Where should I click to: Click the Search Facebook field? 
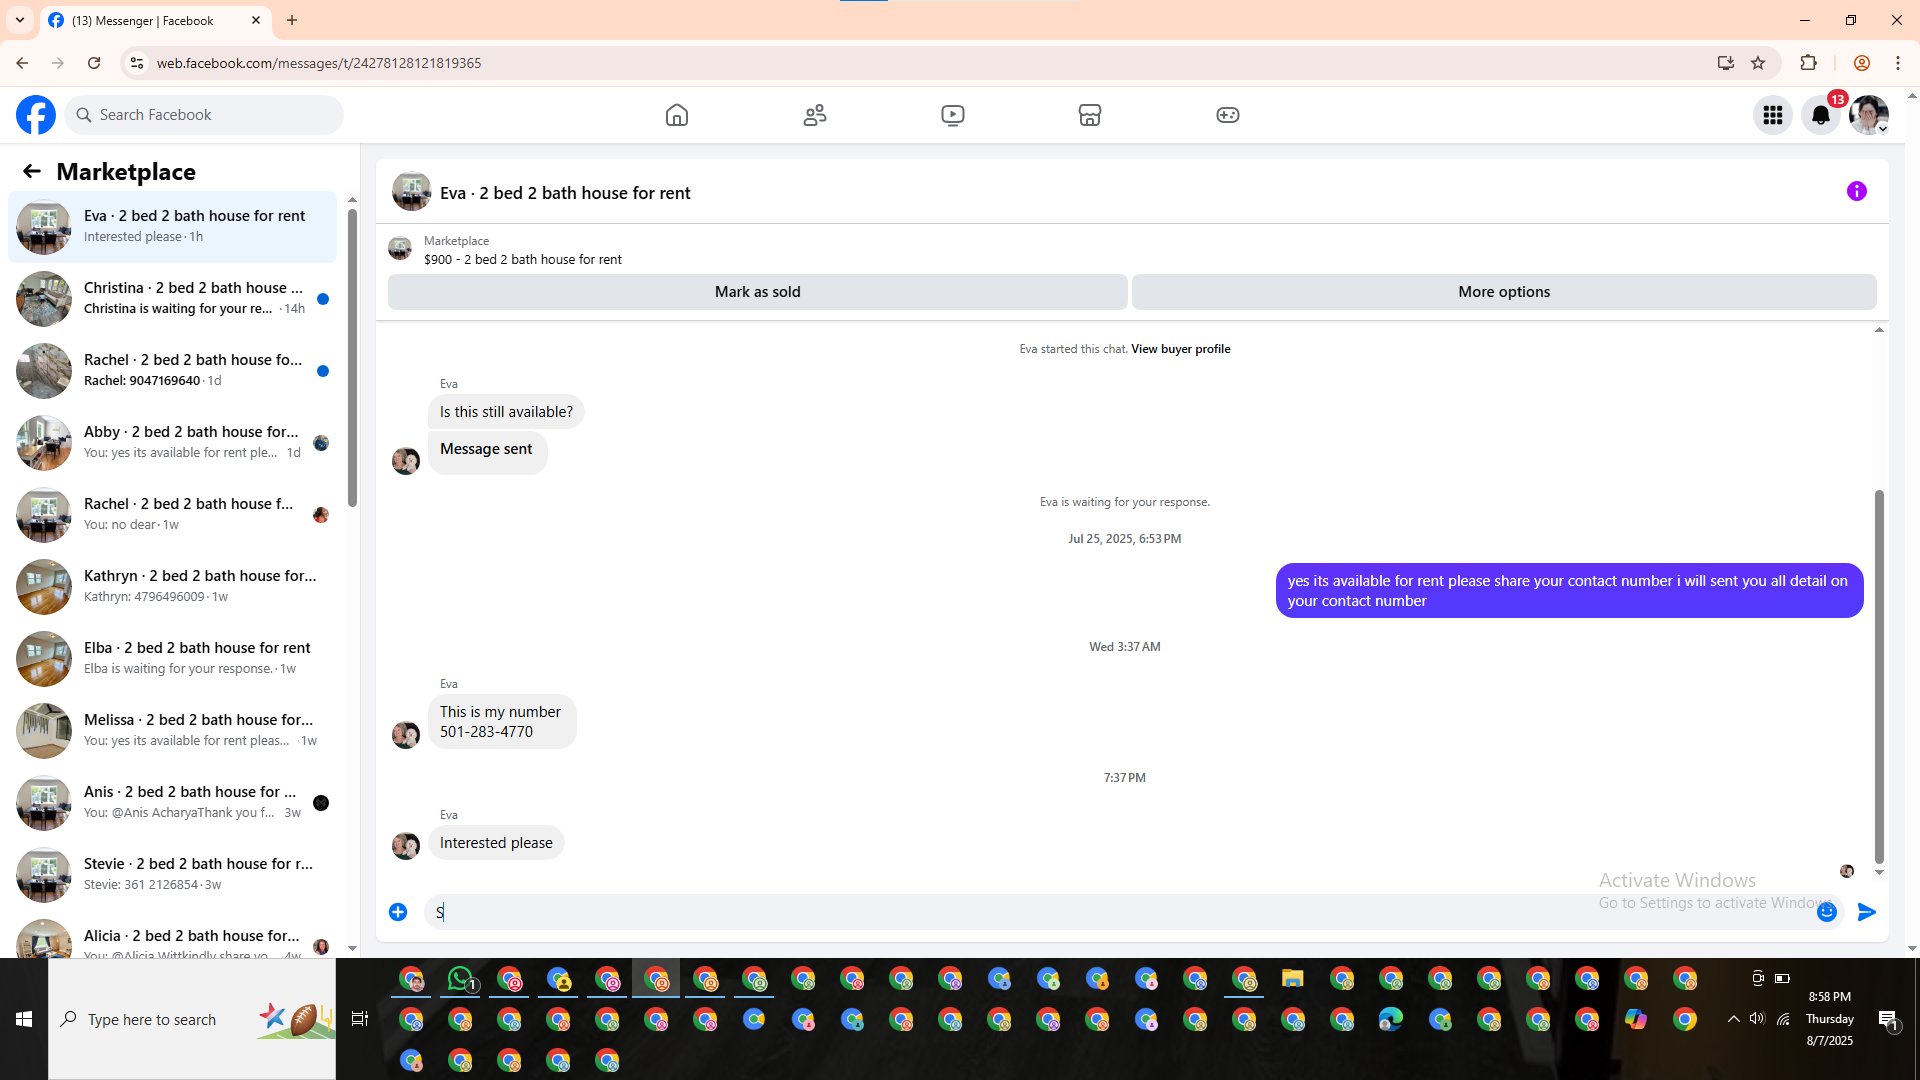[x=204, y=115]
